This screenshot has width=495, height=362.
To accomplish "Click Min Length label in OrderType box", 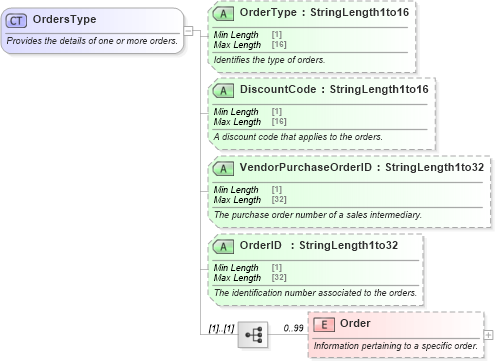I will pos(236,35).
